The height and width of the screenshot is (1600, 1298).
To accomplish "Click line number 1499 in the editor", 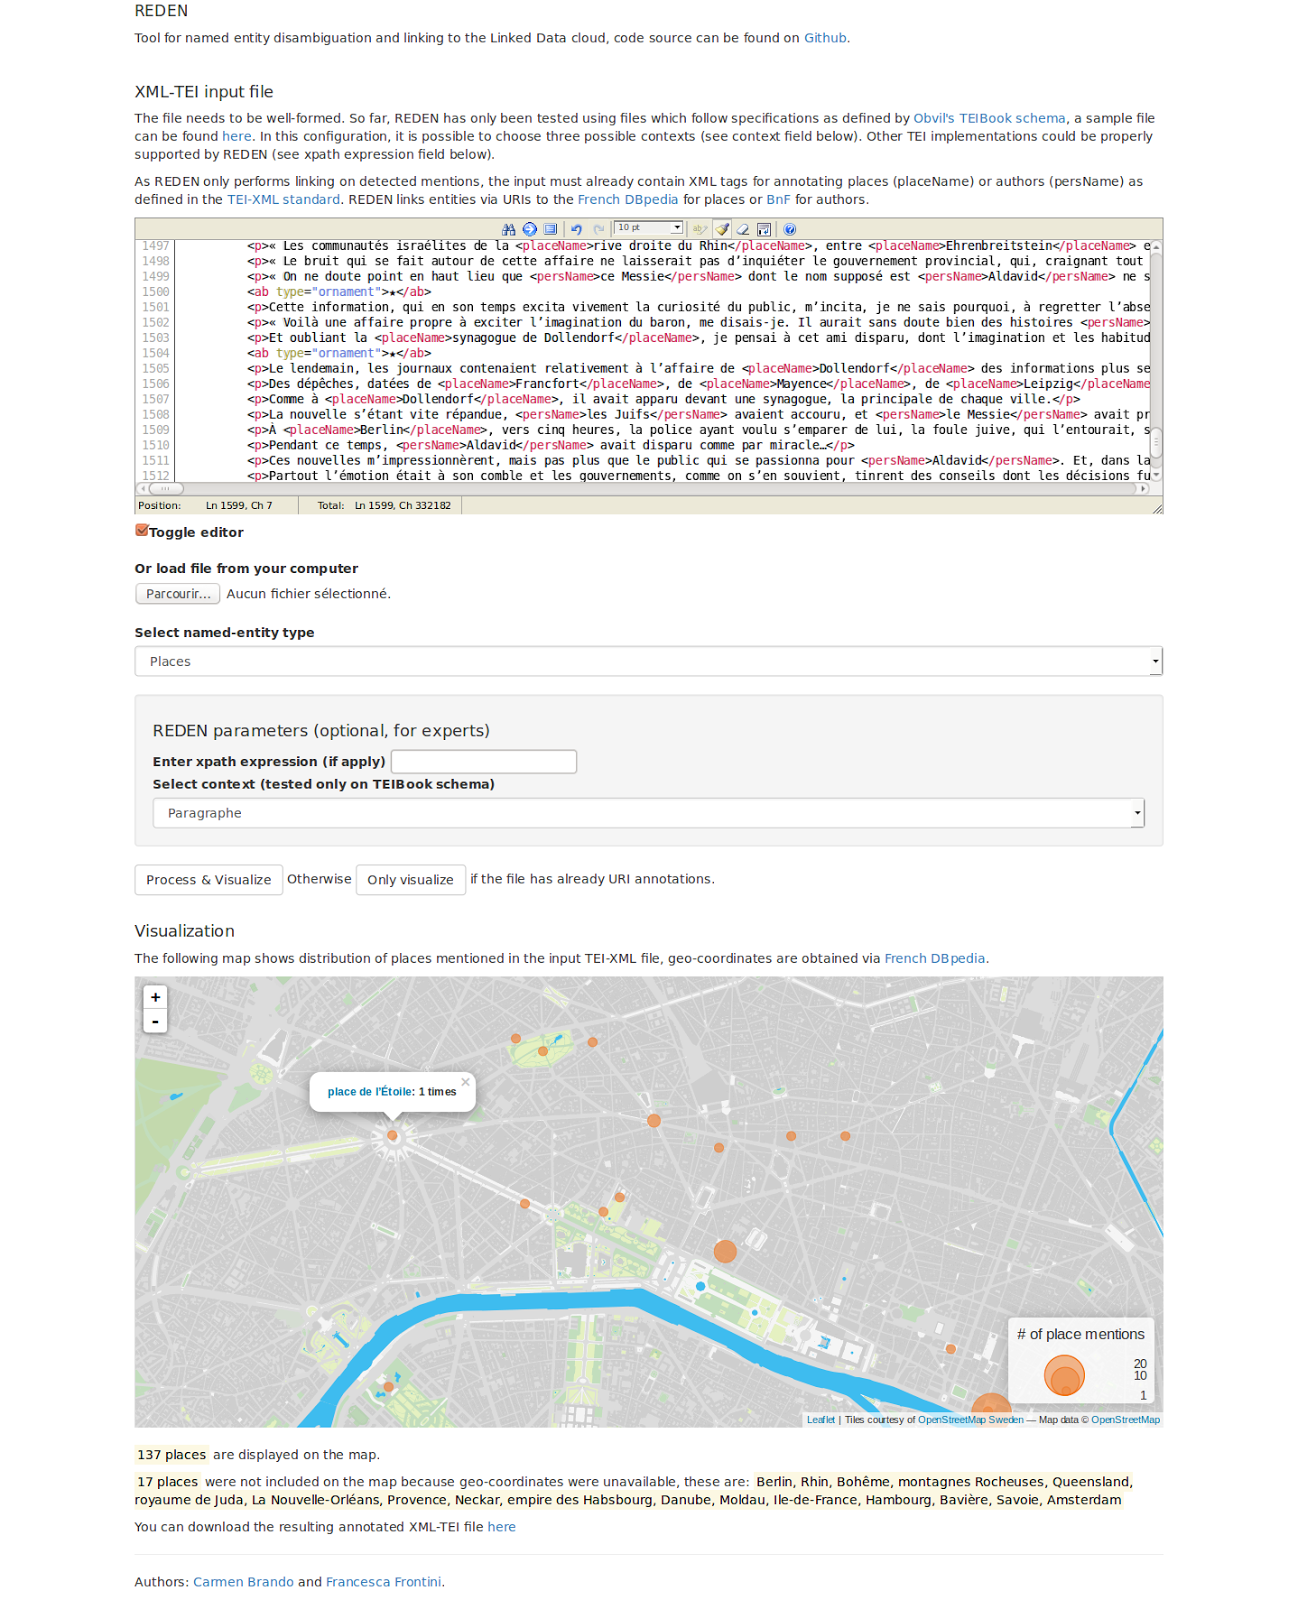I will 155,277.
